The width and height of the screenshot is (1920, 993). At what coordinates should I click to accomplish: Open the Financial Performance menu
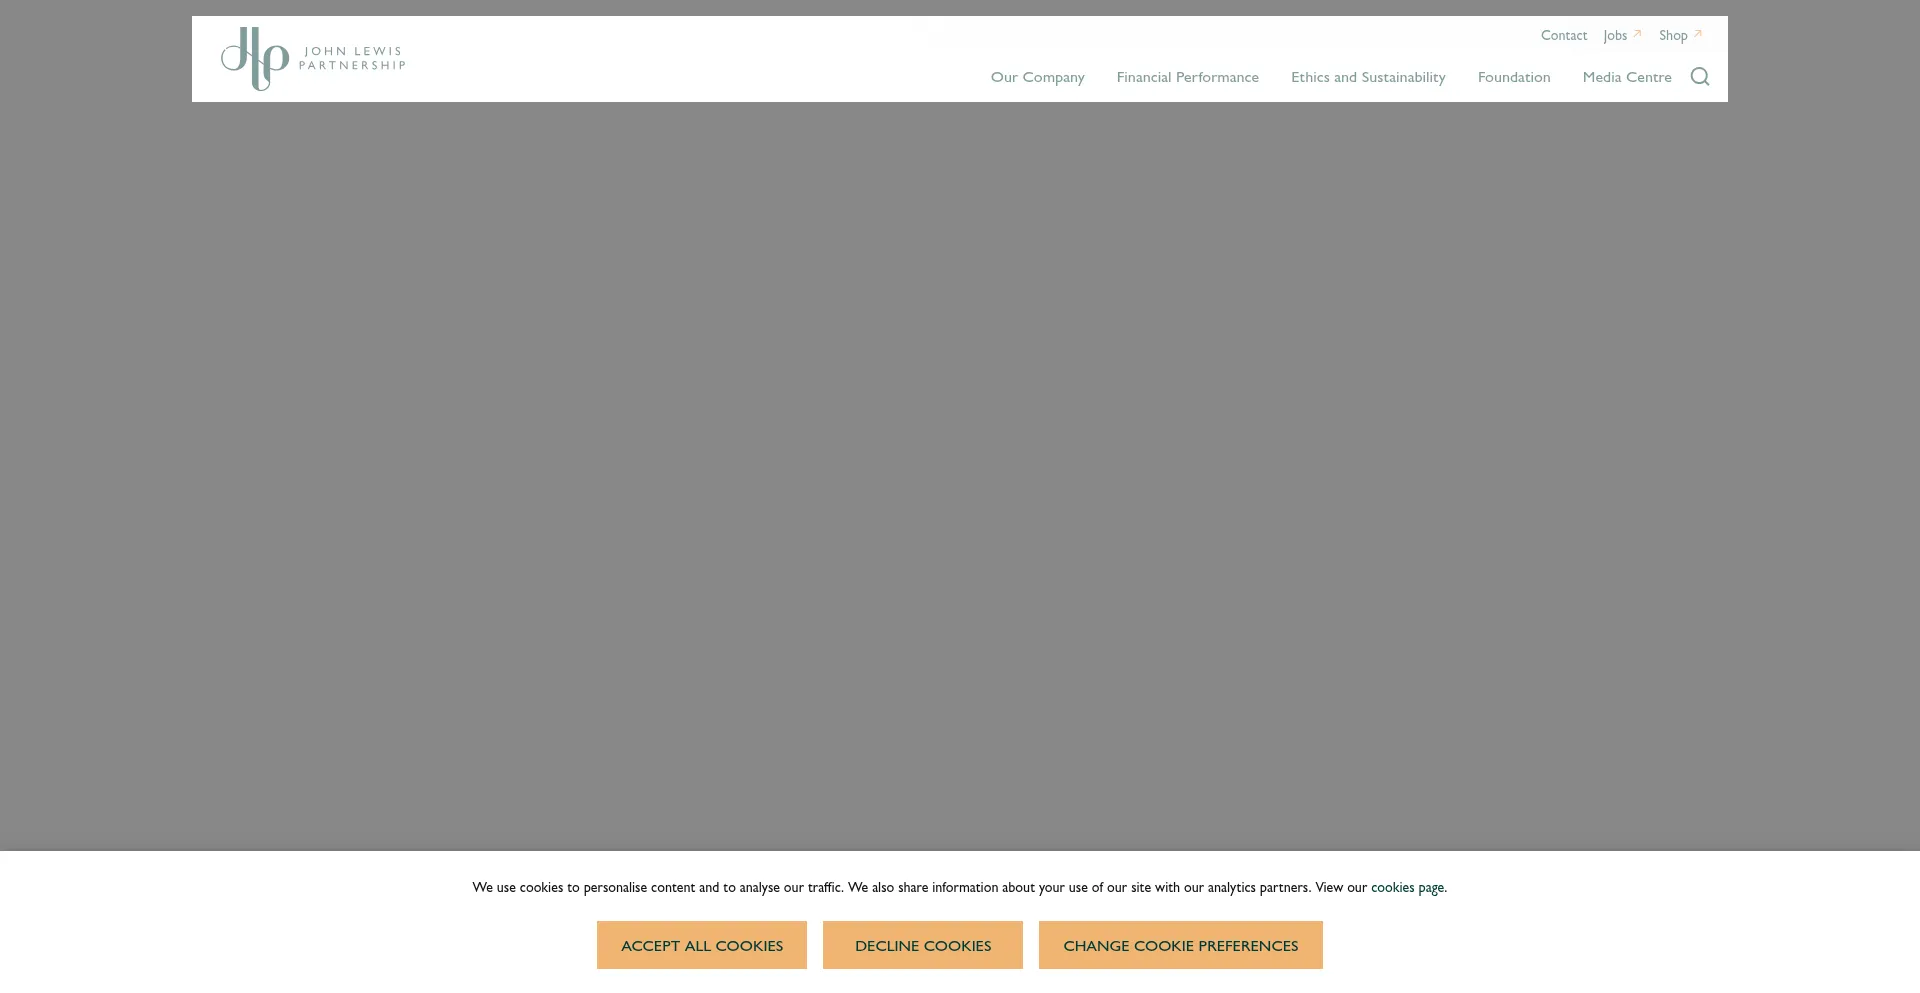pyautogui.click(x=1187, y=77)
